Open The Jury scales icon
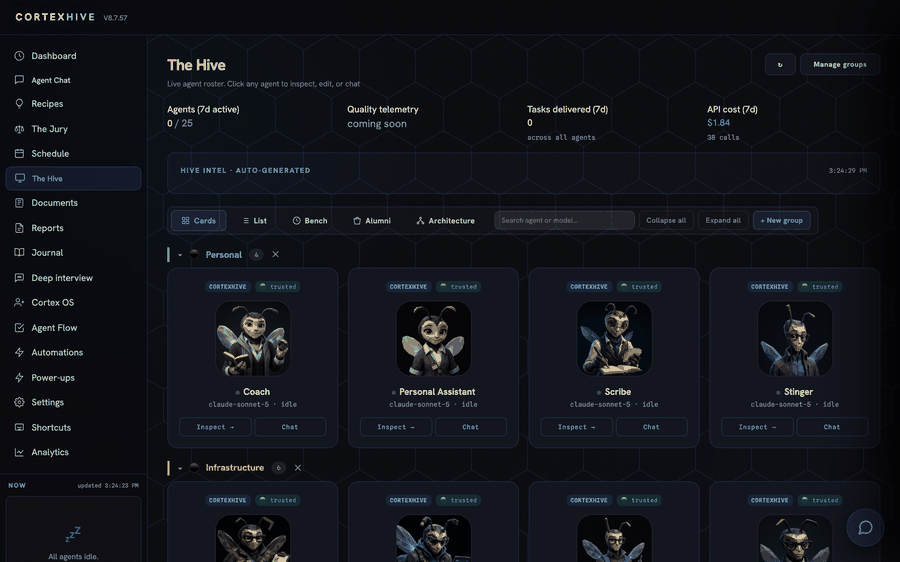Image resolution: width=900 pixels, height=562 pixels. pos(19,129)
